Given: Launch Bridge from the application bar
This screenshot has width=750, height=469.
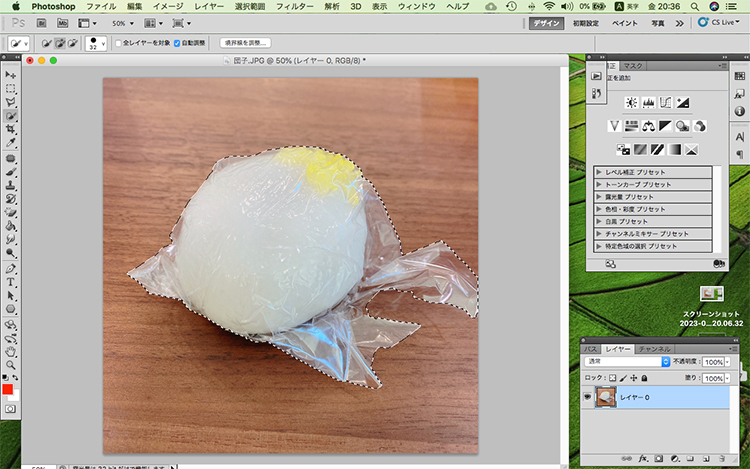Looking at the screenshot, I should pyautogui.click(x=42, y=23).
